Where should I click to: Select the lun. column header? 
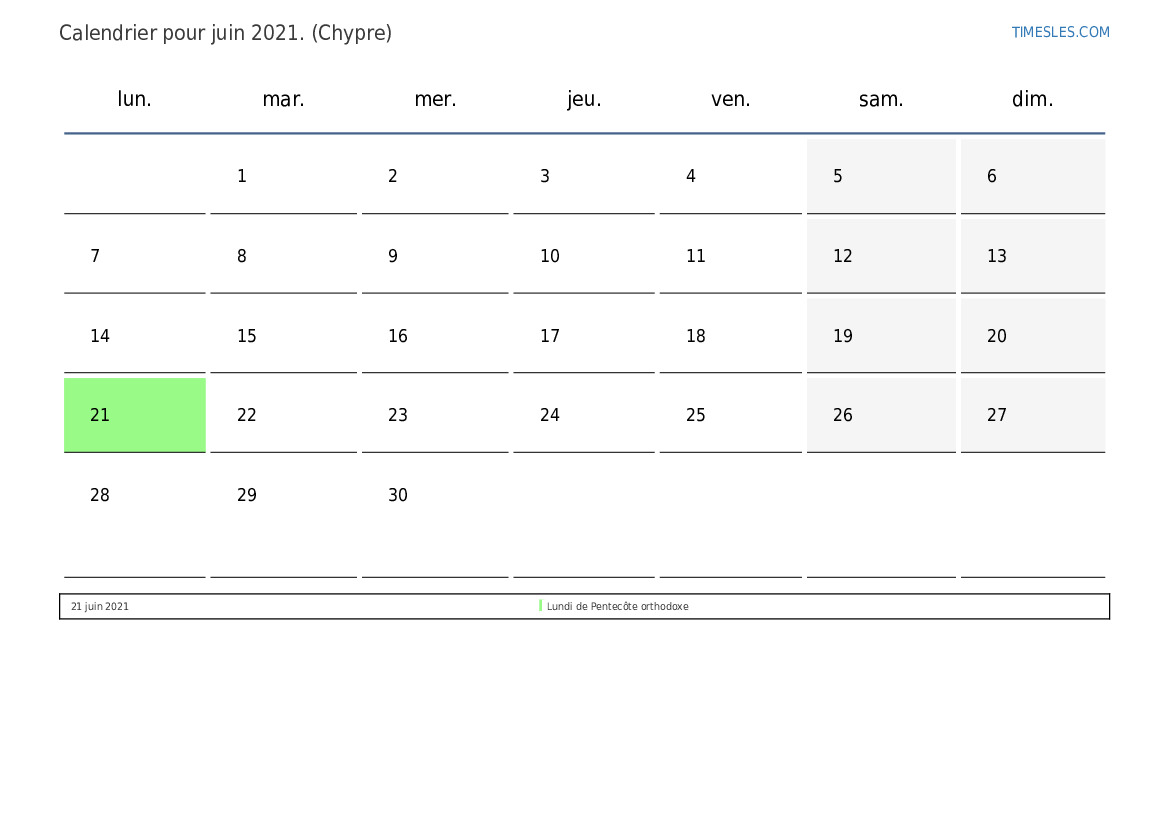tap(134, 99)
